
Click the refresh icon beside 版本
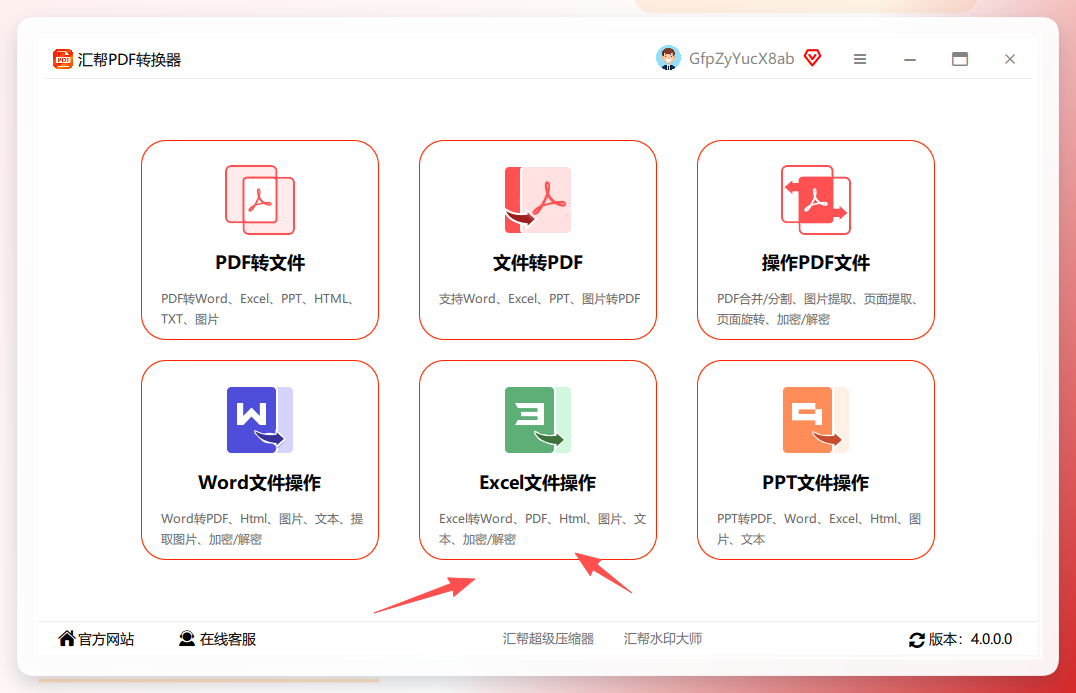(917, 639)
